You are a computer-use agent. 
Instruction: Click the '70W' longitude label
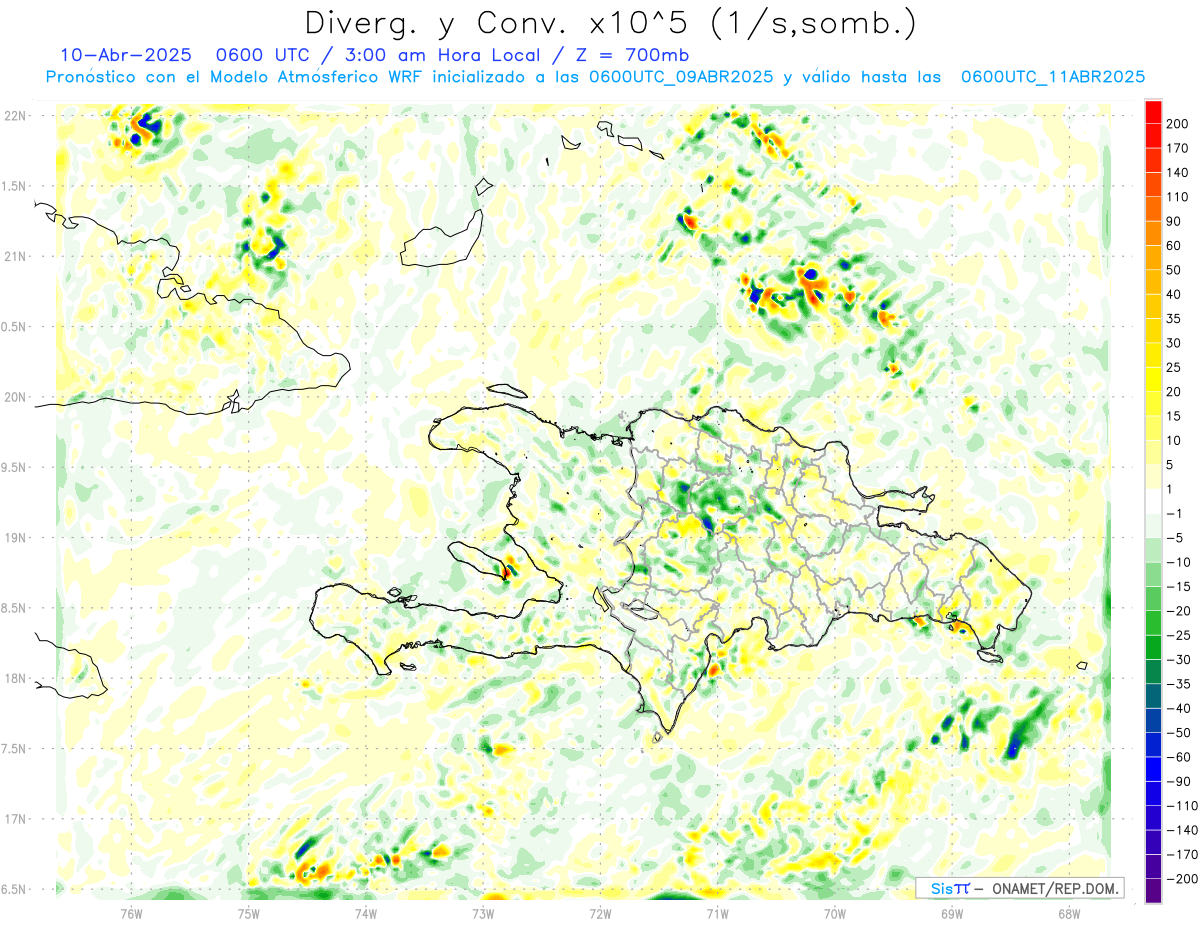[x=835, y=913]
